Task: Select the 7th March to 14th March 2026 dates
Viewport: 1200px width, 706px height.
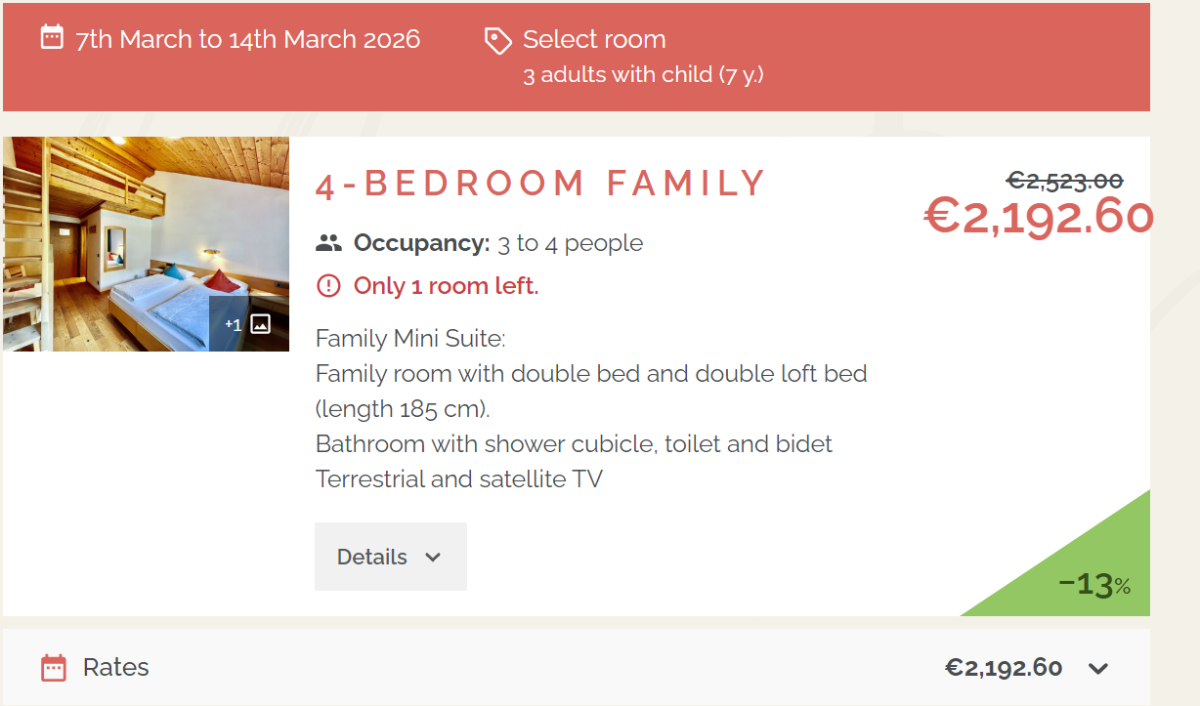Action: coord(248,39)
